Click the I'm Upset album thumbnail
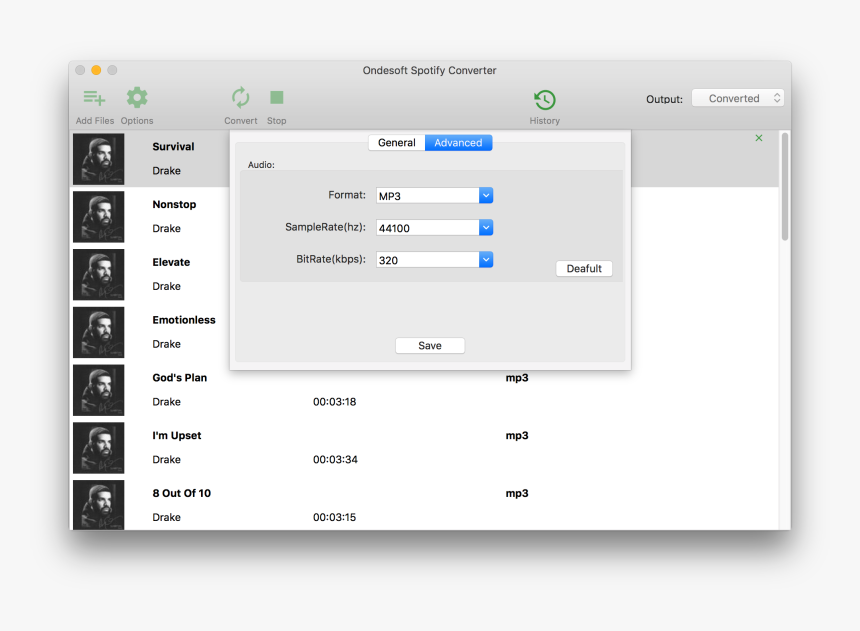The image size is (860, 631). pos(99,448)
